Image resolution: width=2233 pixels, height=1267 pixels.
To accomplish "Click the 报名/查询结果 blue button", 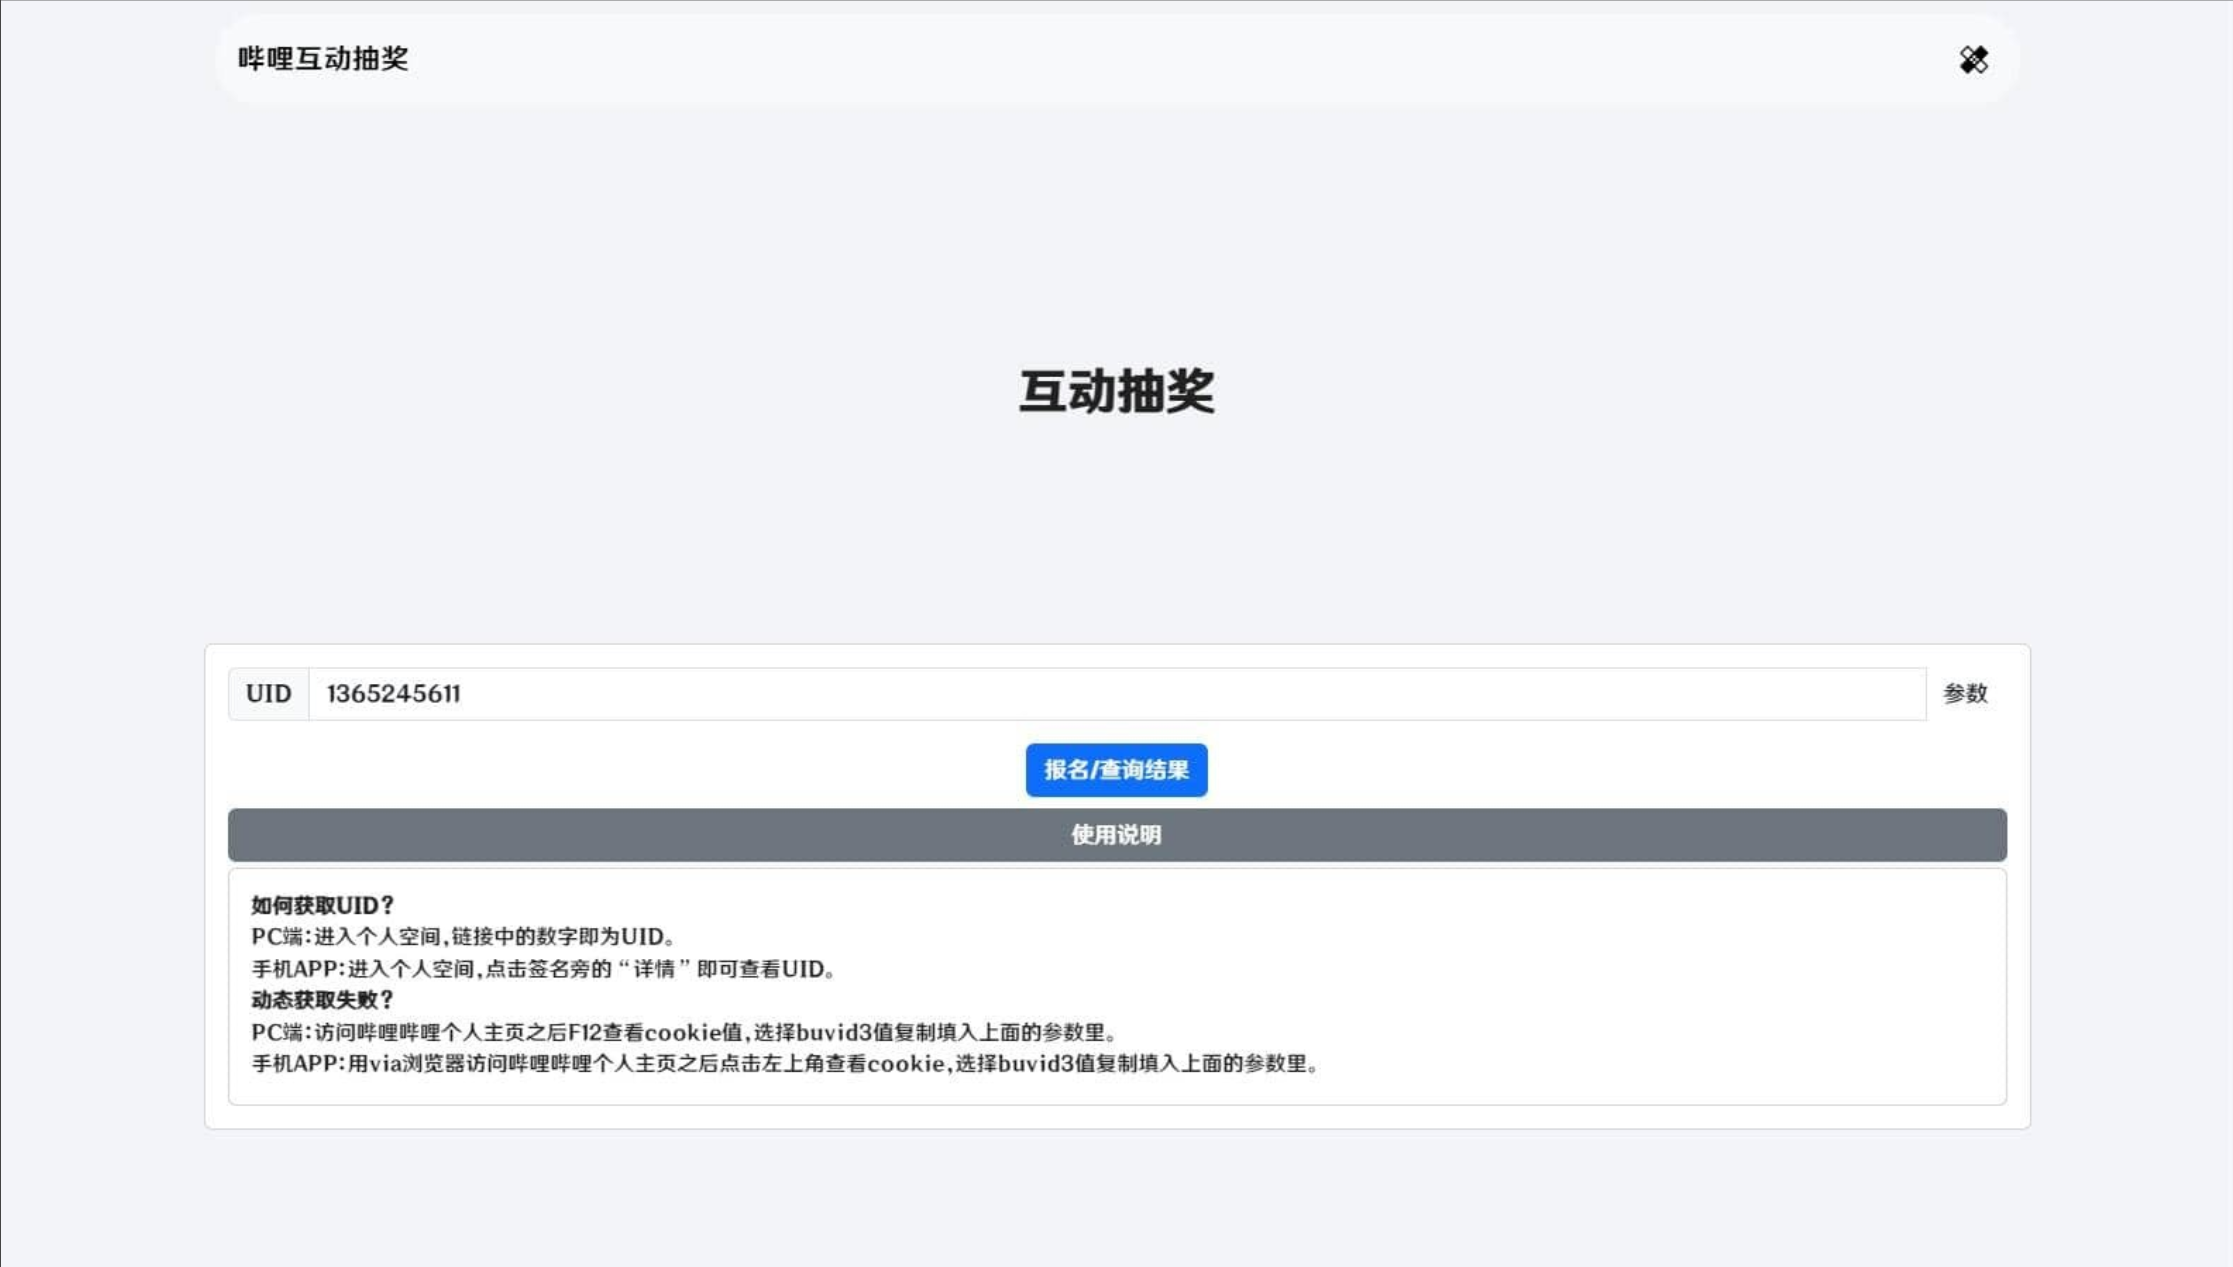I will 1116,770.
